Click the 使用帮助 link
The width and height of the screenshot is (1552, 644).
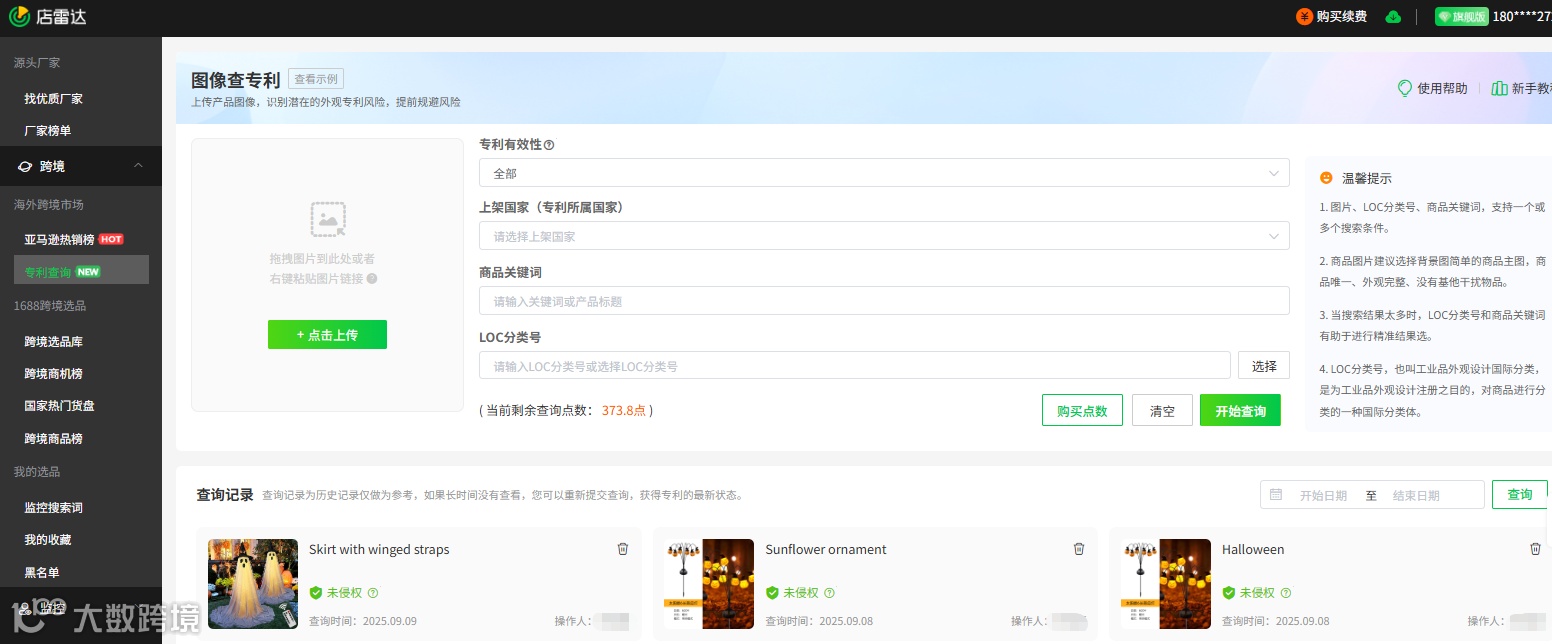[x=1442, y=88]
